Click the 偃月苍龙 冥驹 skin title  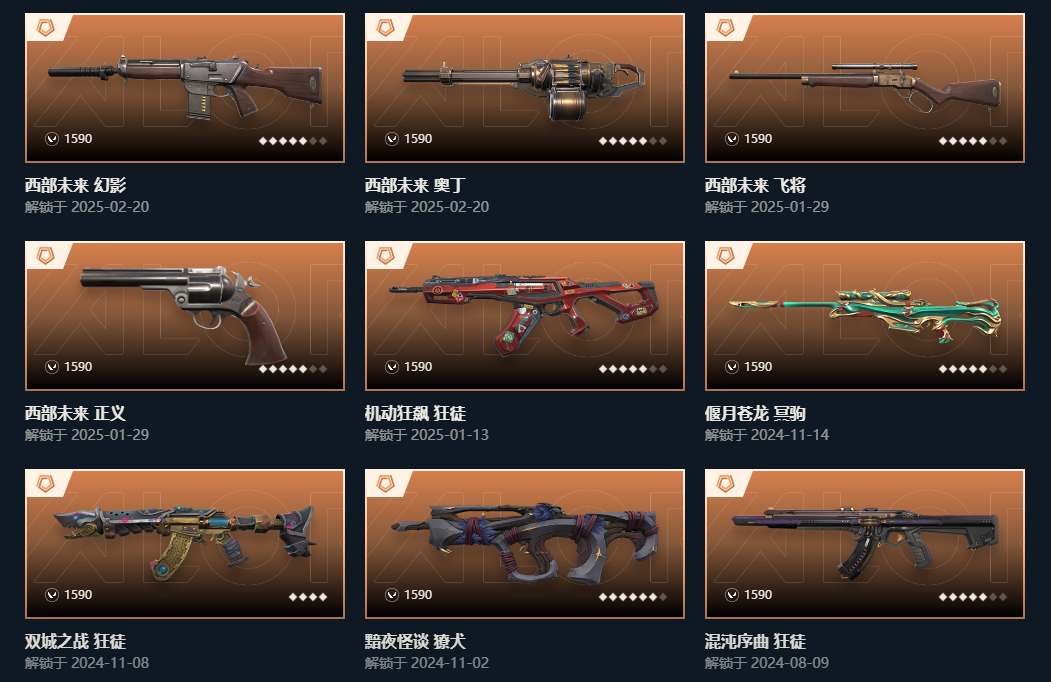coord(755,413)
